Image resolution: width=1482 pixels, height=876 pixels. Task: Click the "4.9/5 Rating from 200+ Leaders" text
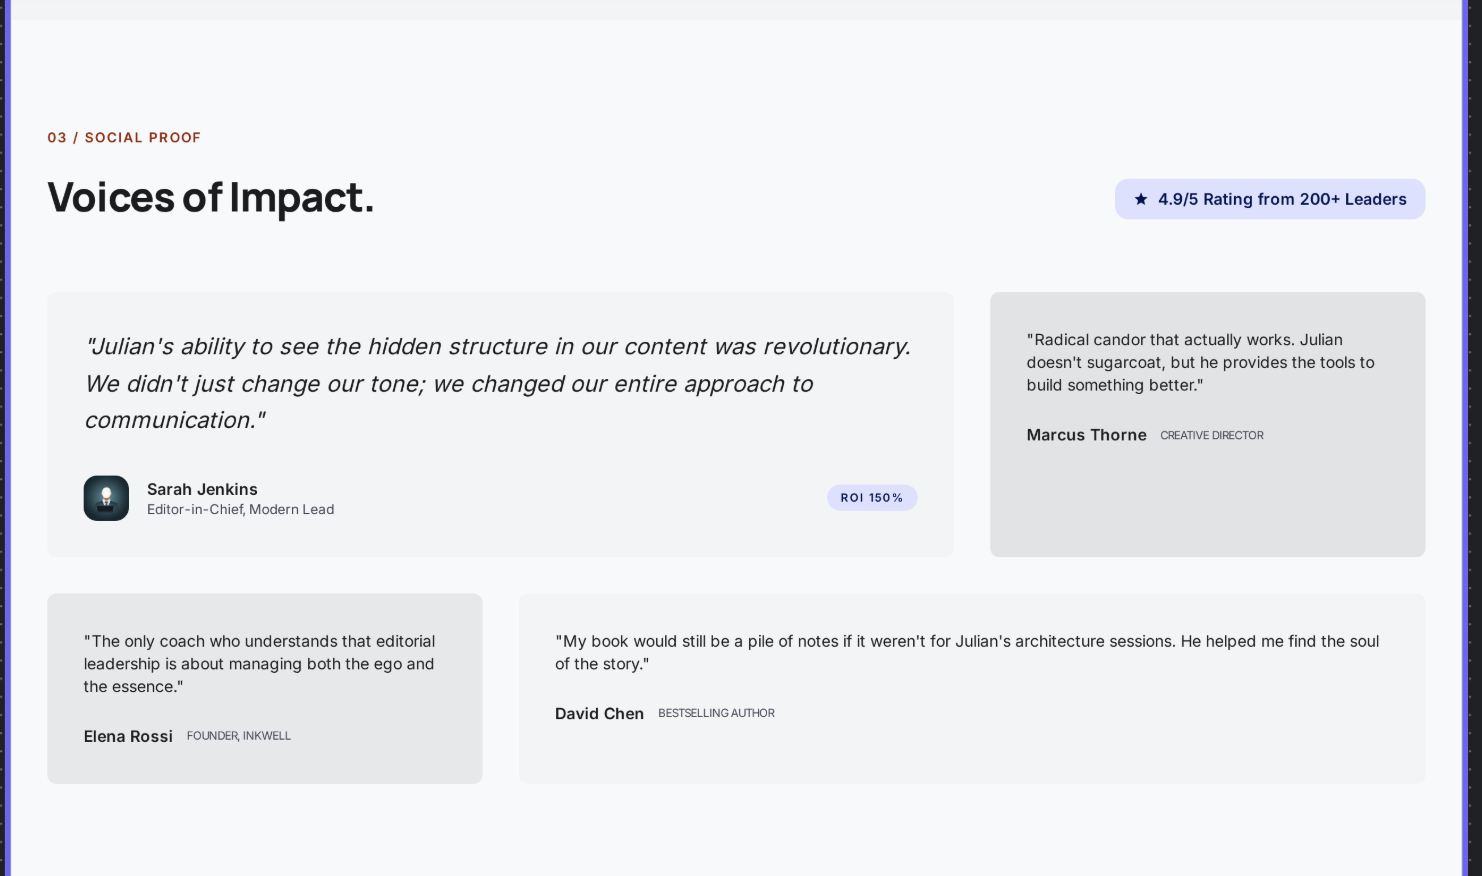pyautogui.click(x=1282, y=199)
